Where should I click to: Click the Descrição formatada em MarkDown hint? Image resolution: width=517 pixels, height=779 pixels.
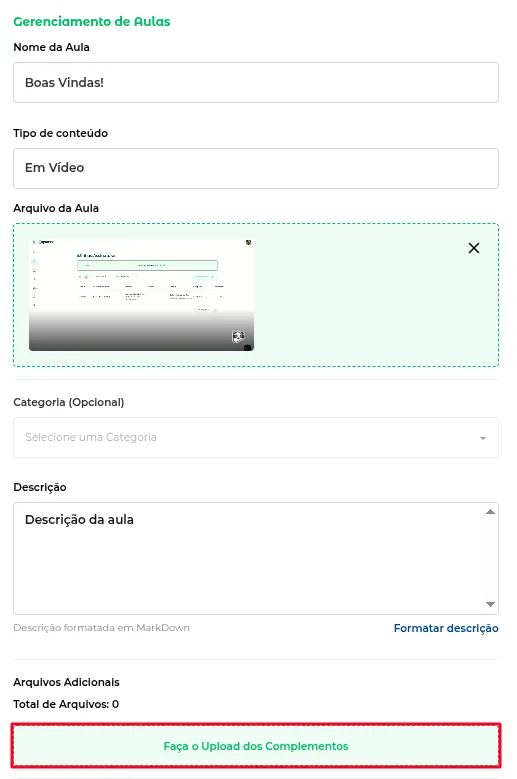click(101, 627)
